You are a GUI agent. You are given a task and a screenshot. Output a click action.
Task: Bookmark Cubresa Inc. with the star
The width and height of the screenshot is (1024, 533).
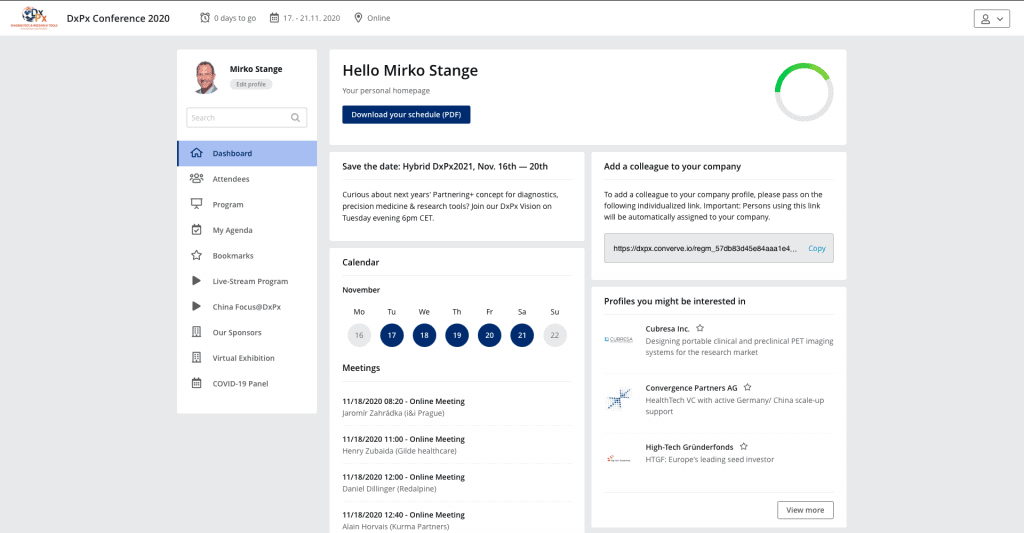pos(700,328)
